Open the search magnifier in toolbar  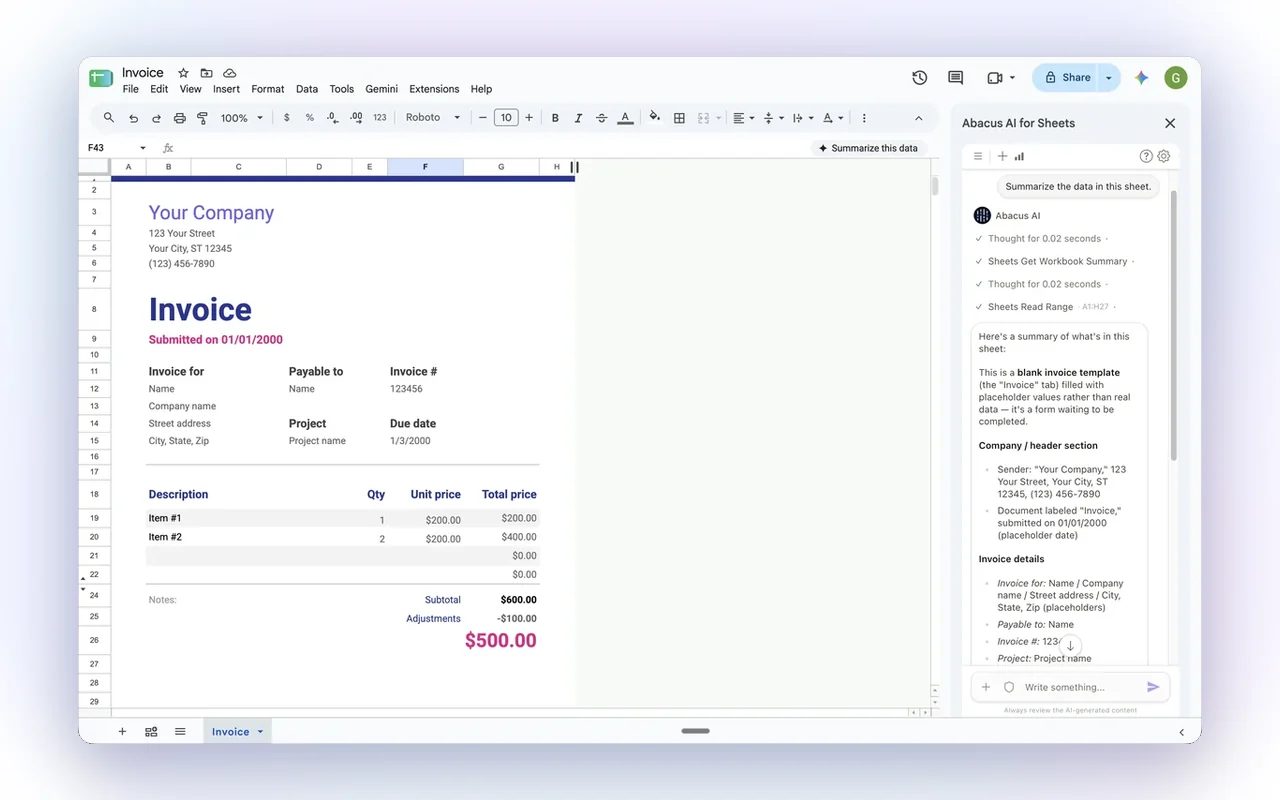click(109, 118)
